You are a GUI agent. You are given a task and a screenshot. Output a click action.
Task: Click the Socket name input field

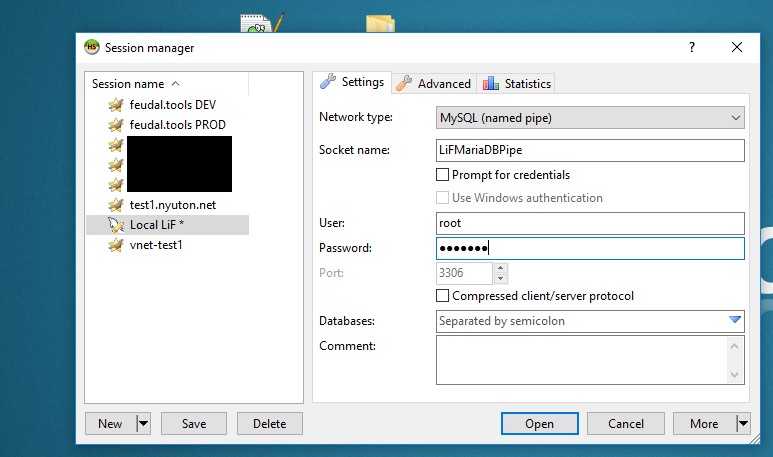pos(590,150)
